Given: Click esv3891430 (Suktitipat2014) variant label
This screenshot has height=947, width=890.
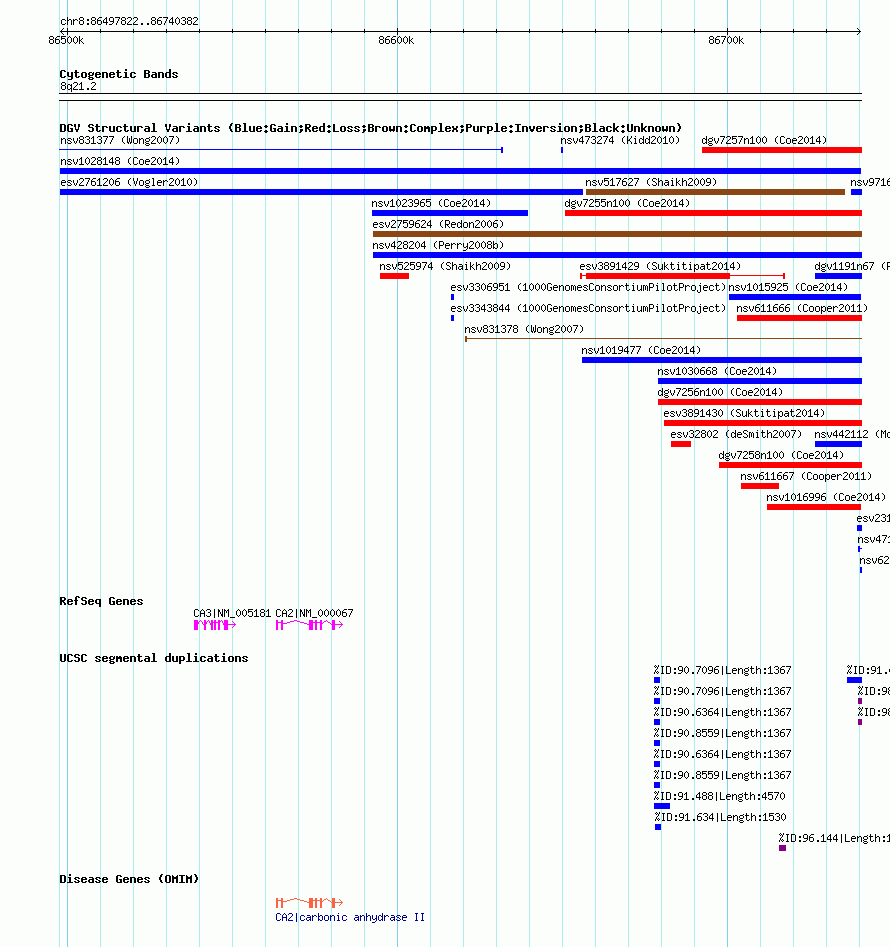Looking at the screenshot, I should point(744,414).
